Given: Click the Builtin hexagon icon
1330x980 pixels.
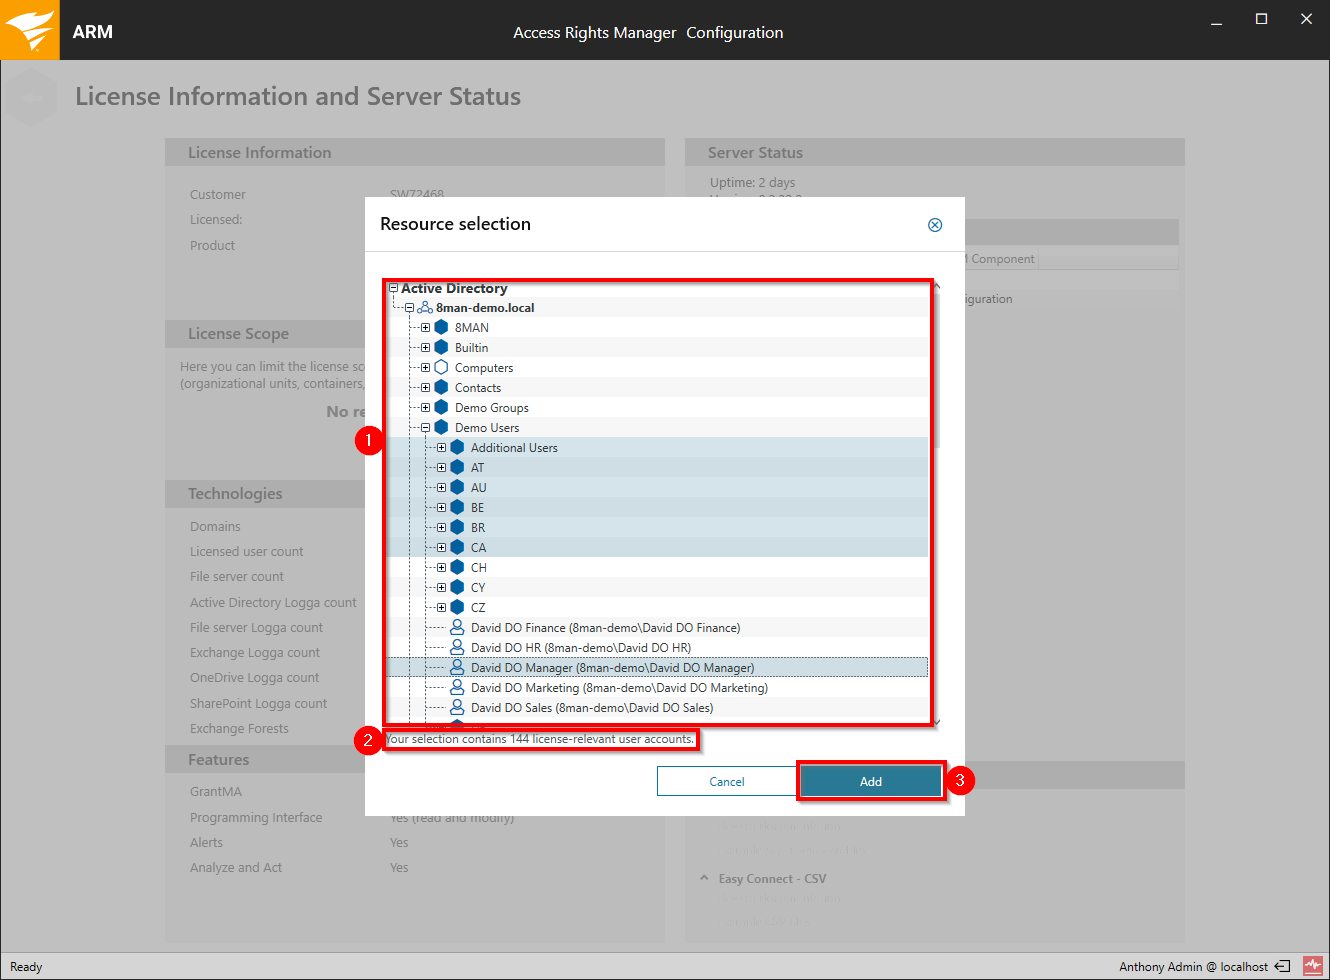Looking at the screenshot, I should 441,348.
